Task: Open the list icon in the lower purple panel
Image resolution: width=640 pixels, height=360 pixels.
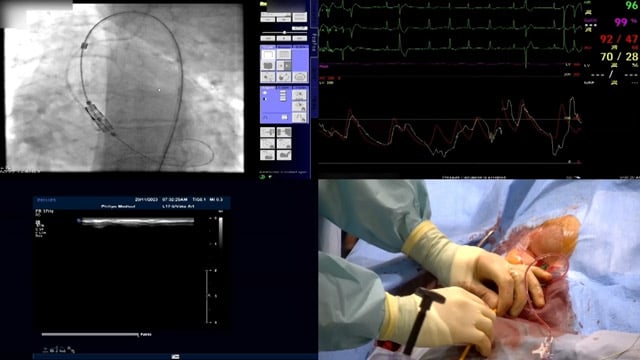Action: point(283,96)
